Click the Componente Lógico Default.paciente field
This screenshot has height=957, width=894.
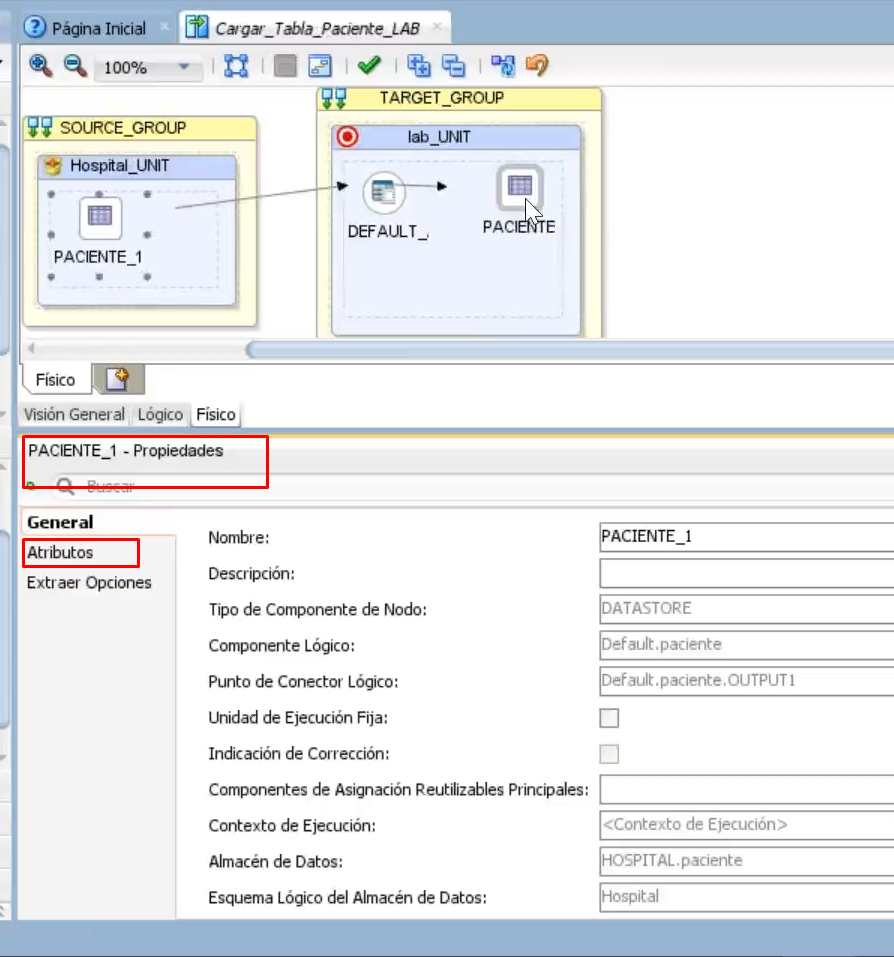[x=746, y=645]
